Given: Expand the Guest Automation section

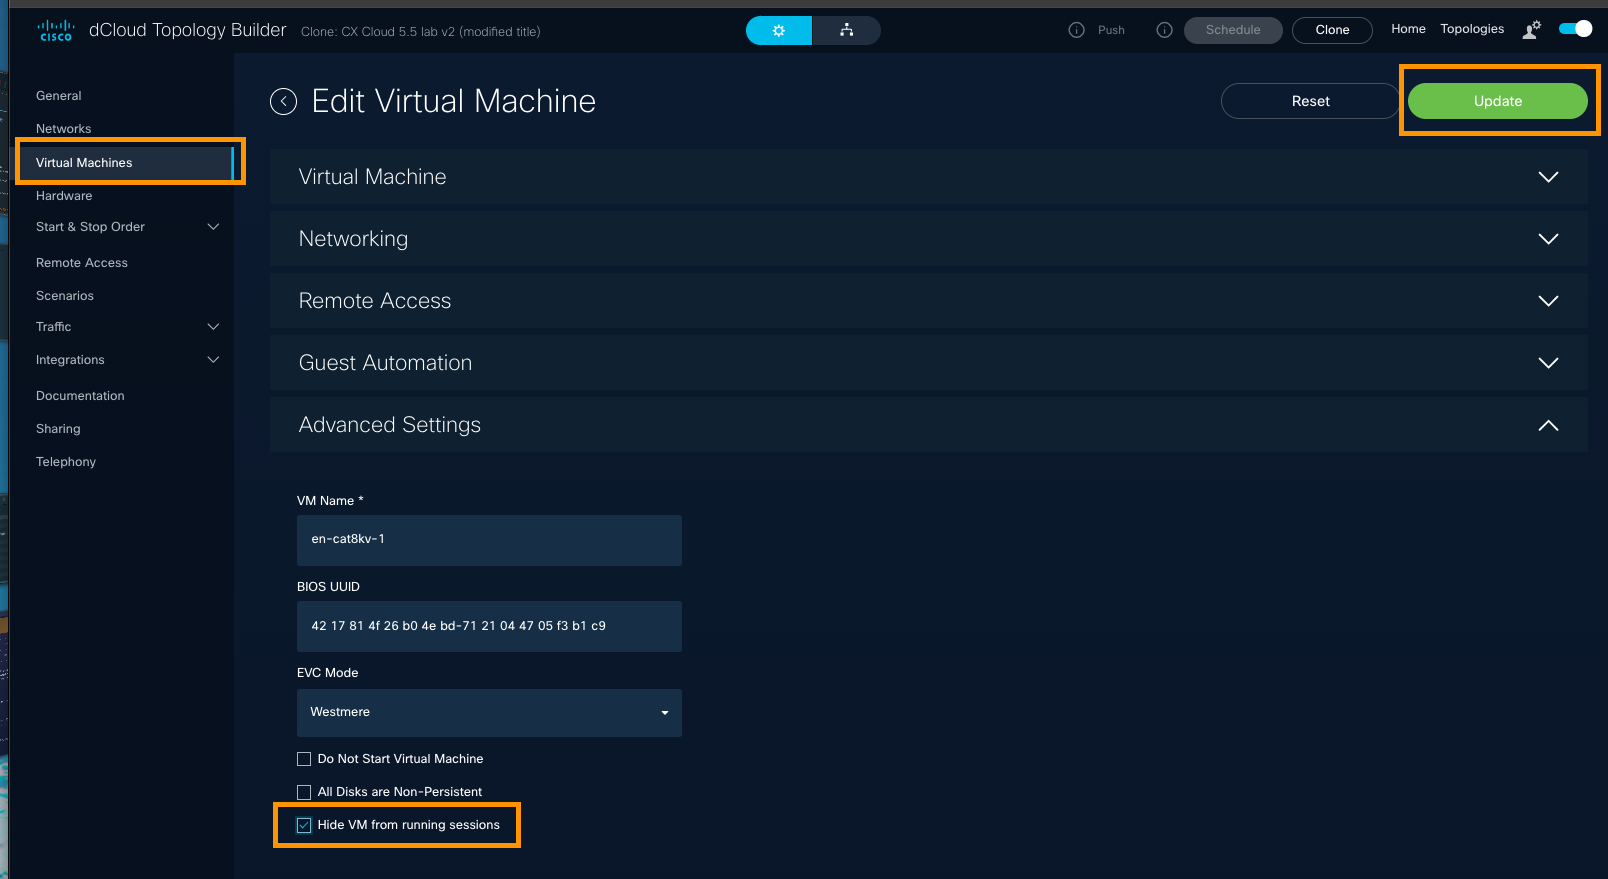Looking at the screenshot, I should pyautogui.click(x=929, y=363).
